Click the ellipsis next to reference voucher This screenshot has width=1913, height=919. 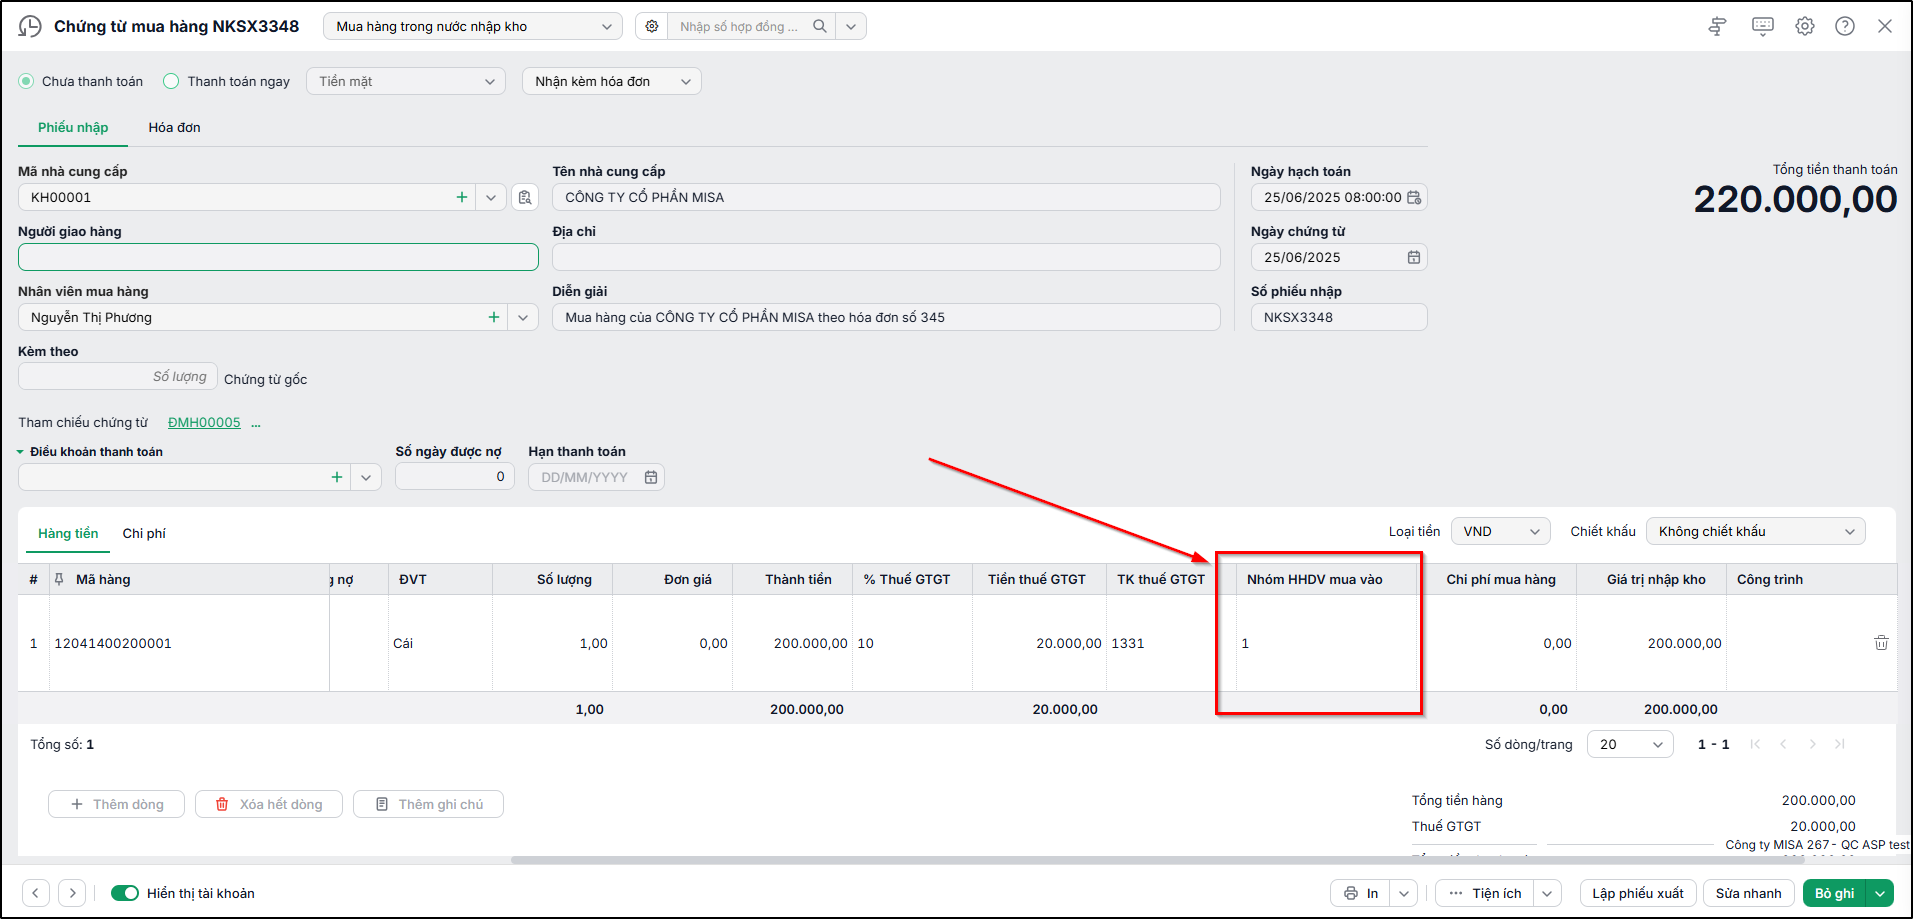[256, 423]
